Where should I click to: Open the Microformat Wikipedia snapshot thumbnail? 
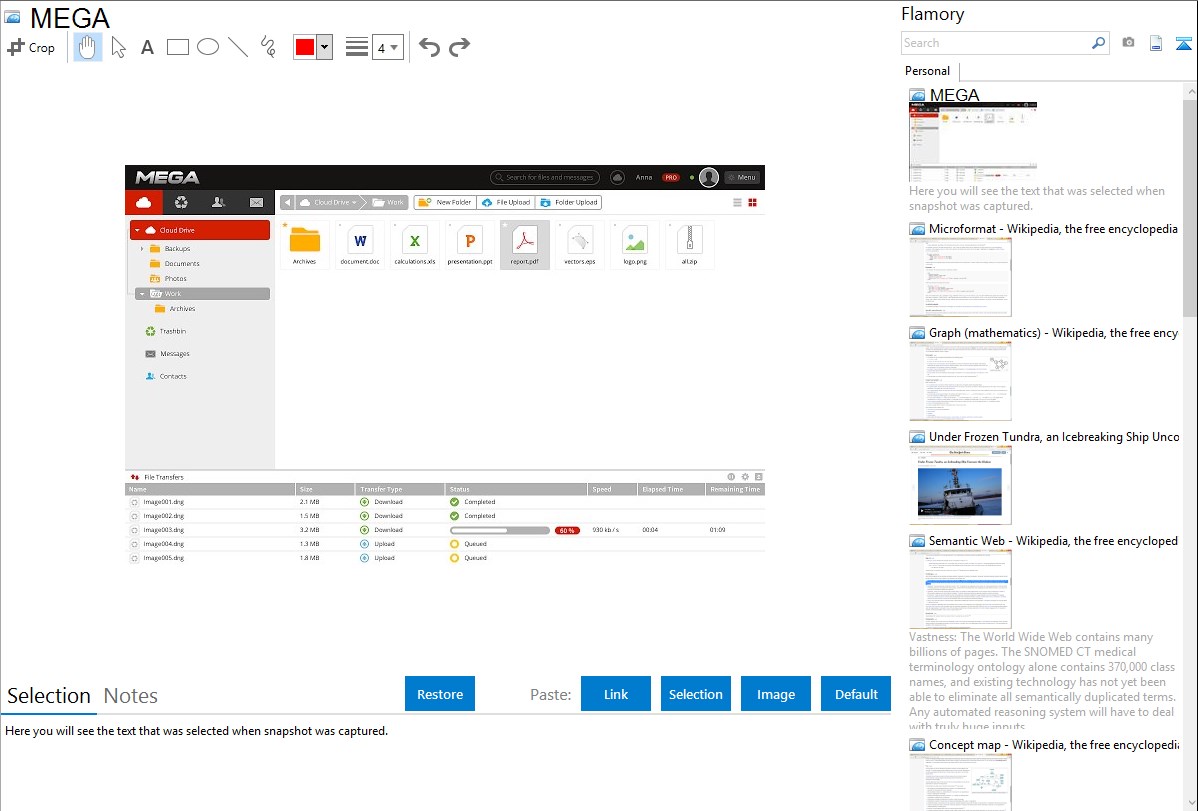click(960, 277)
